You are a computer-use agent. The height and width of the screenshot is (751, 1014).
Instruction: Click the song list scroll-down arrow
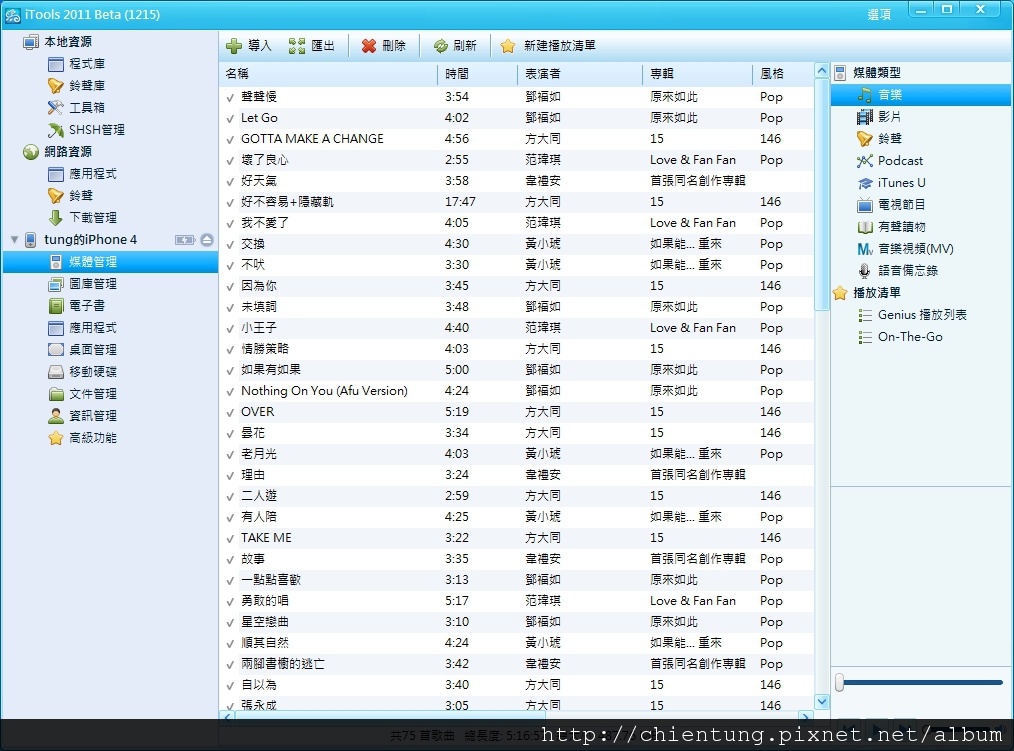tap(821, 701)
